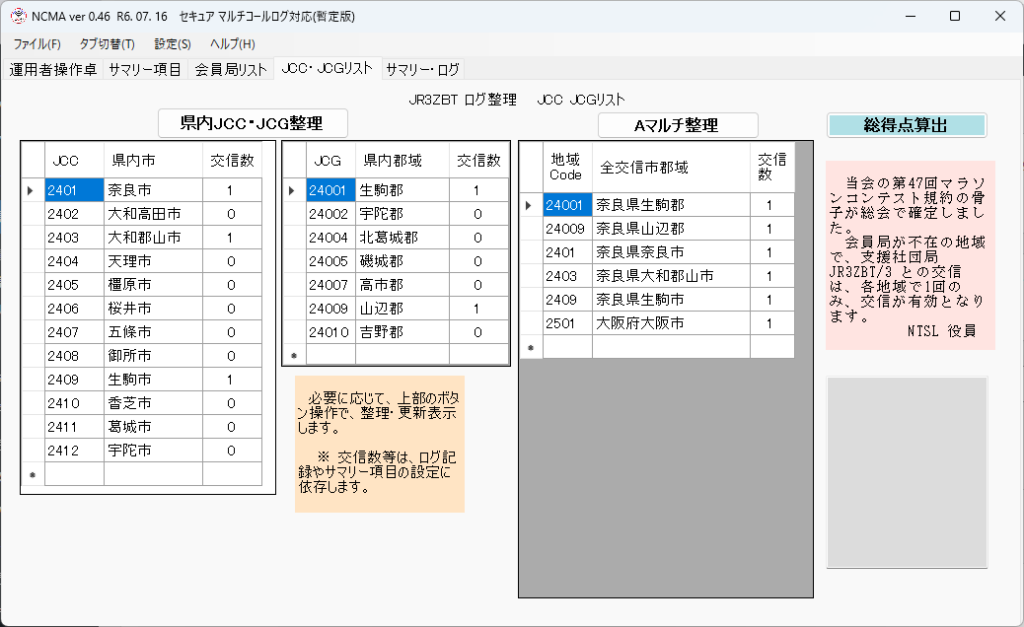Click the NCMA app icon in title bar
The height and width of the screenshot is (627, 1024).
click(18, 16)
